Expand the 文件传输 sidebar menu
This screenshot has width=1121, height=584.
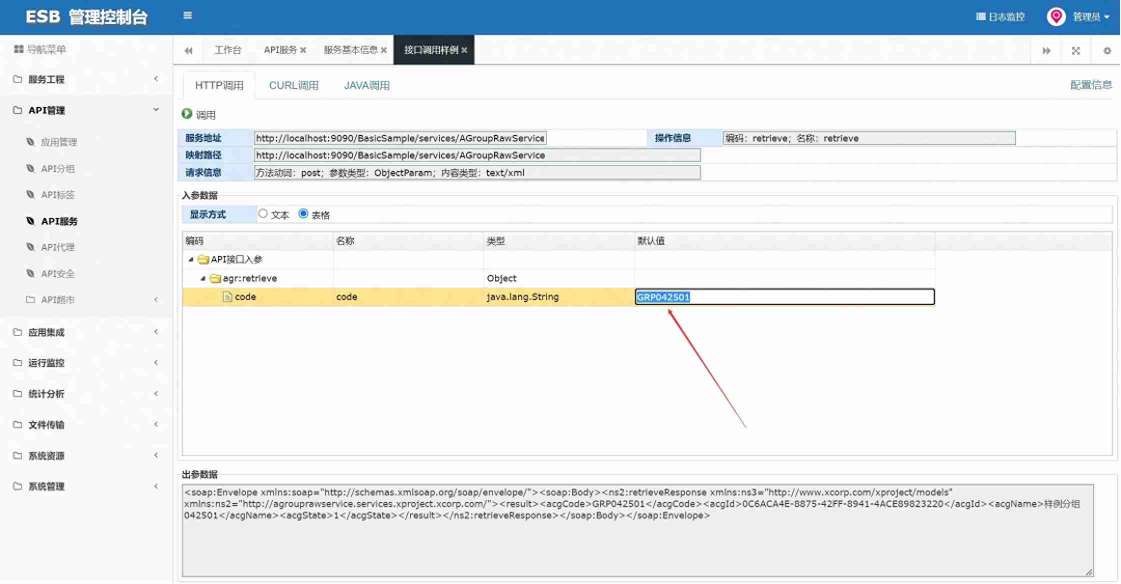86,425
